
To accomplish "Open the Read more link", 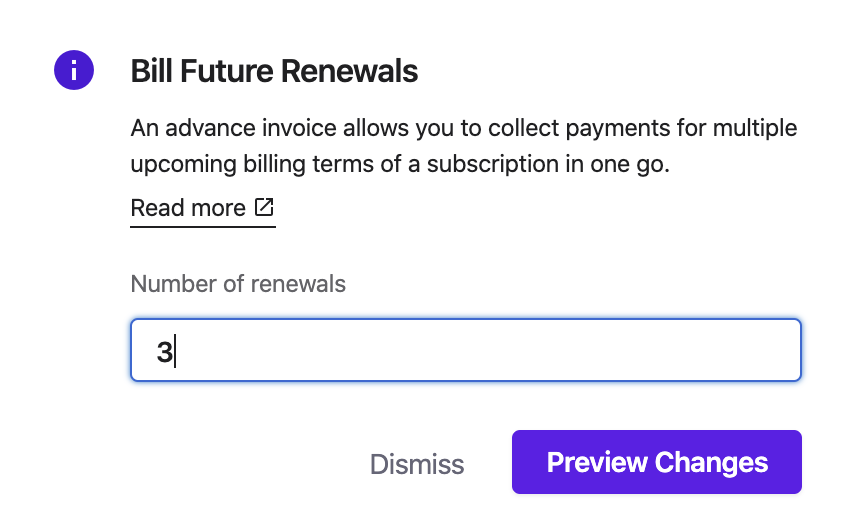I will tap(188, 208).
